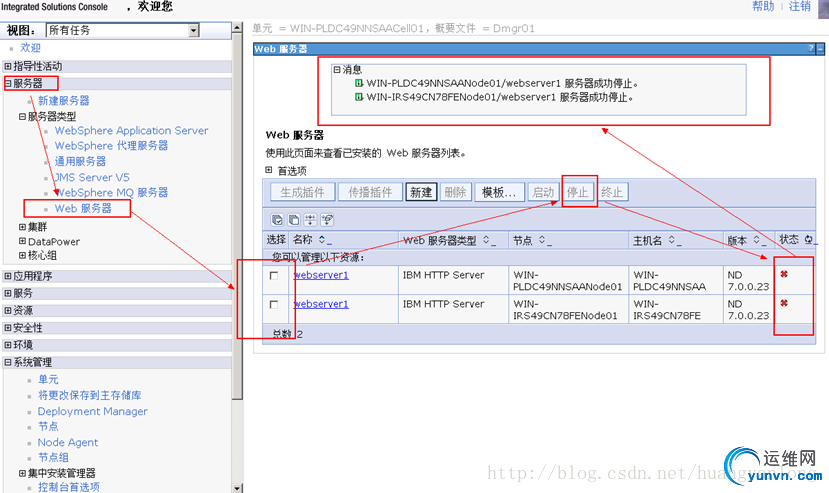
Task: Expand 环境 section
Action: 7,345
